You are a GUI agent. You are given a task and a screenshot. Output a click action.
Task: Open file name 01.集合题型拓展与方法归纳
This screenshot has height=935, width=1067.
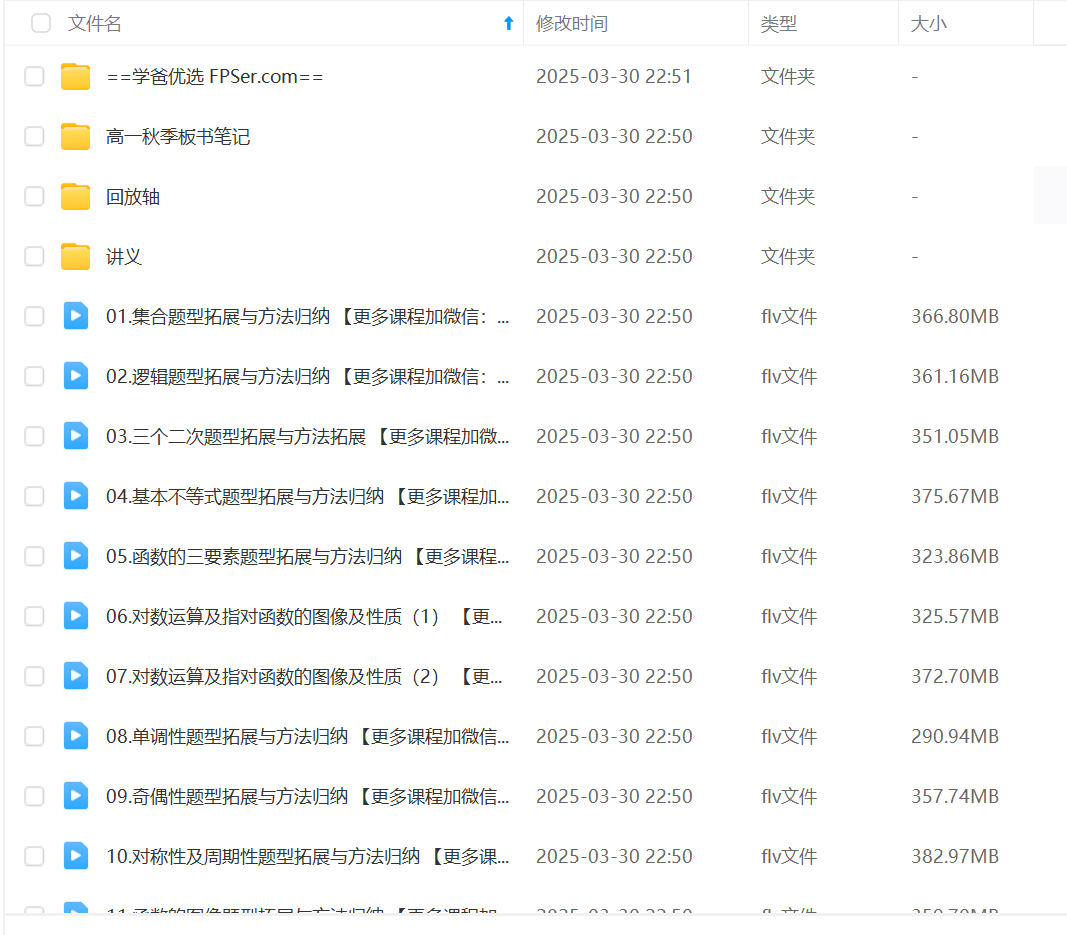coord(308,316)
